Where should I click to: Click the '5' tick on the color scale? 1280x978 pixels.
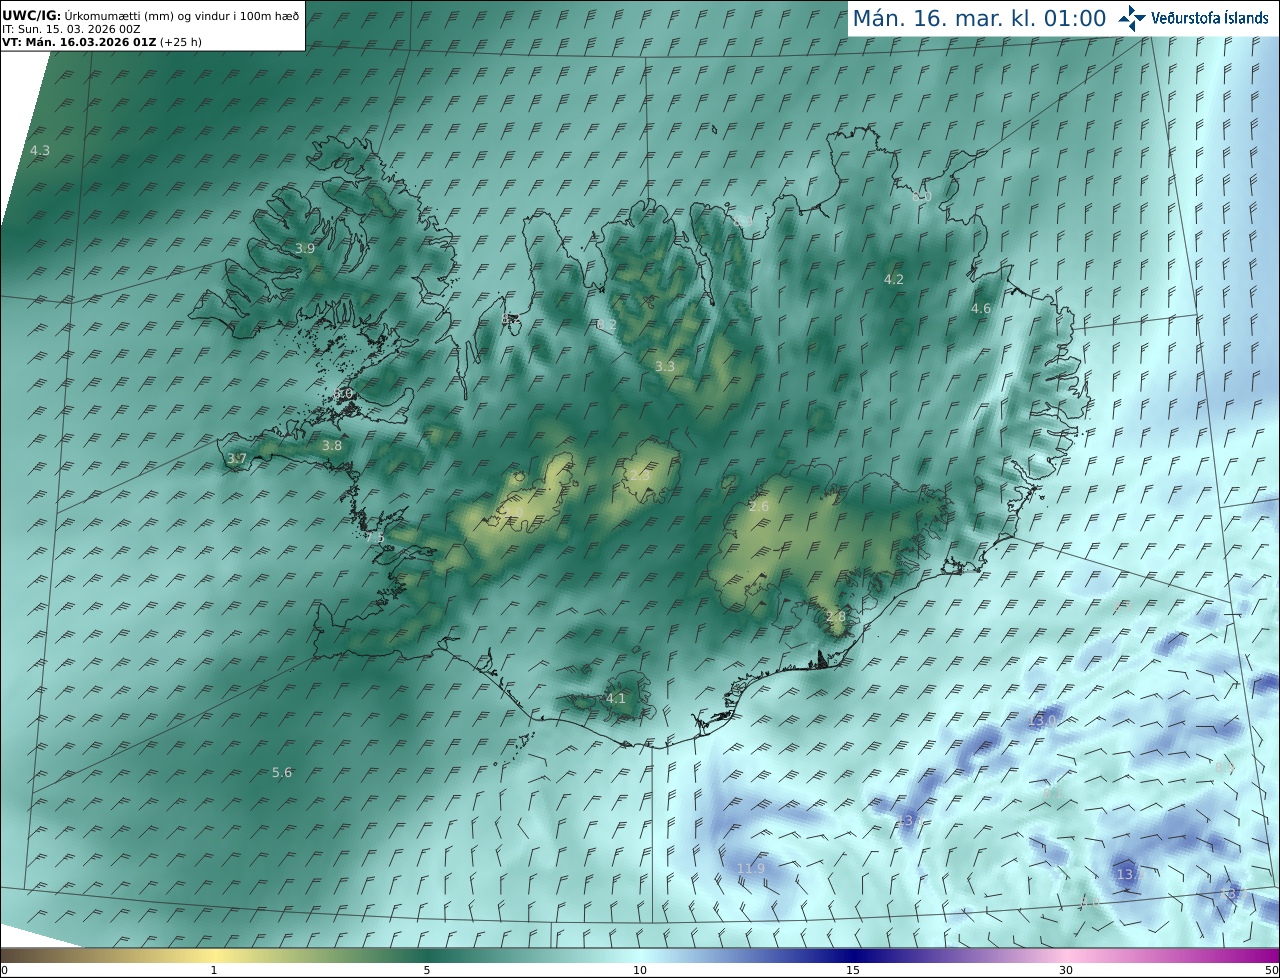pyautogui.click(x=427, y=970)
